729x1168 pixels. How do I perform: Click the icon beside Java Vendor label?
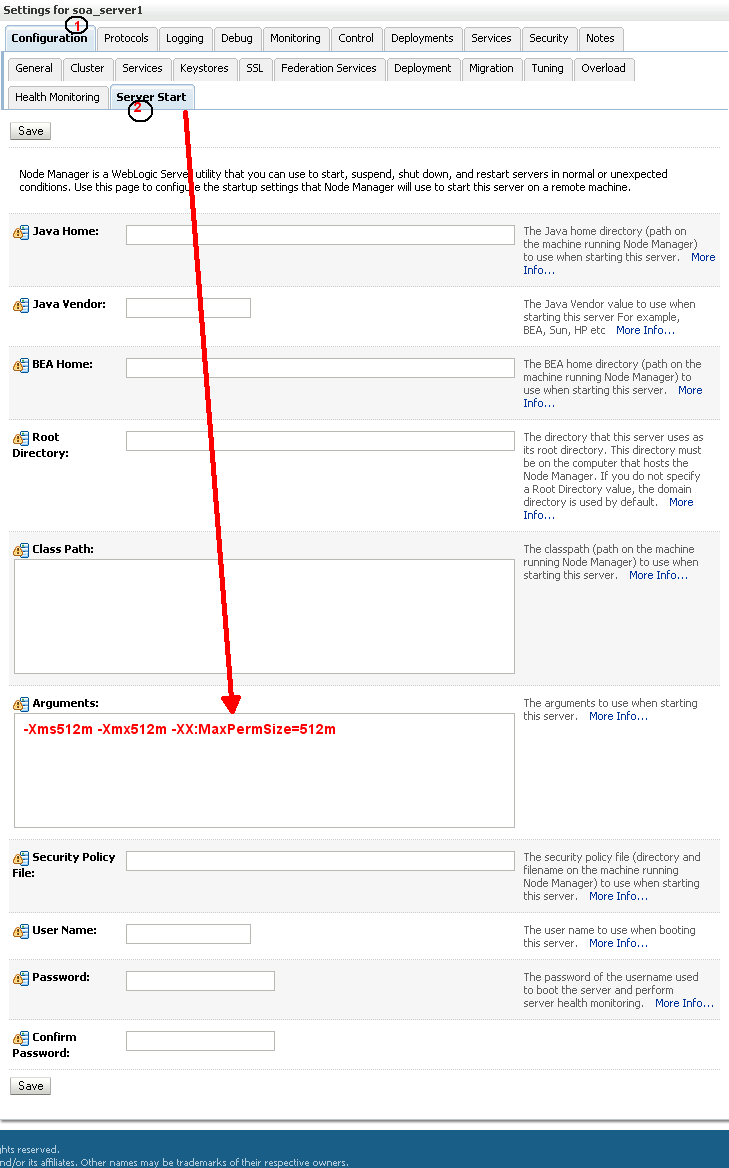coord(21,305)
